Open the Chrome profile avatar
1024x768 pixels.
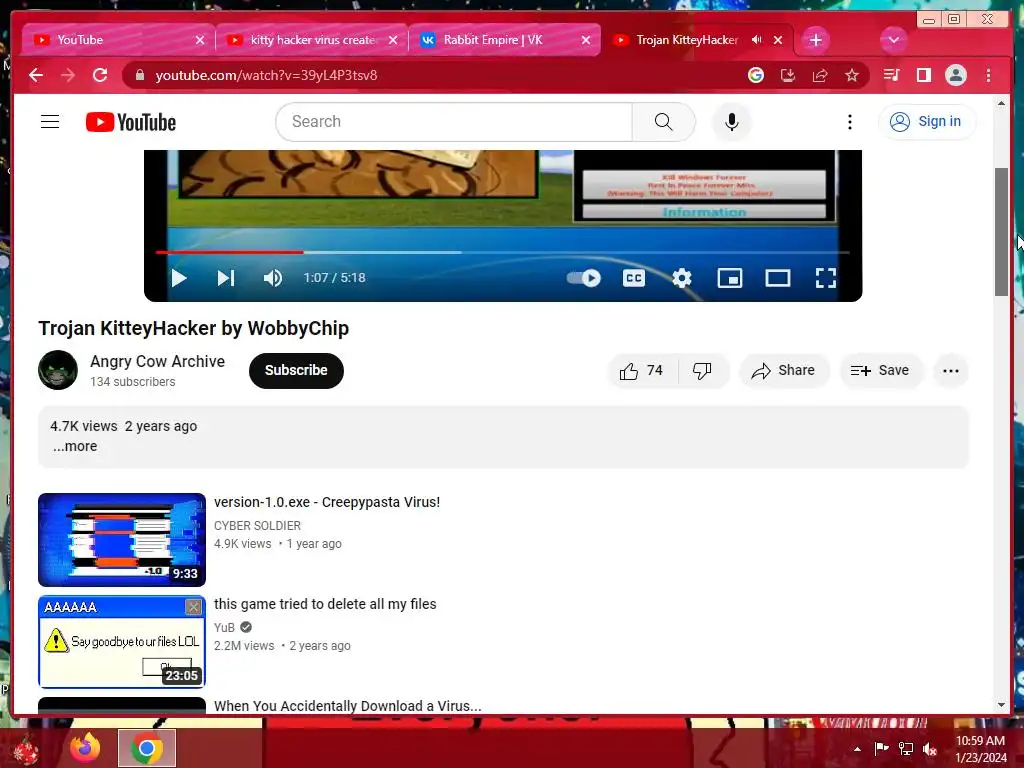(x=955, y=75)
